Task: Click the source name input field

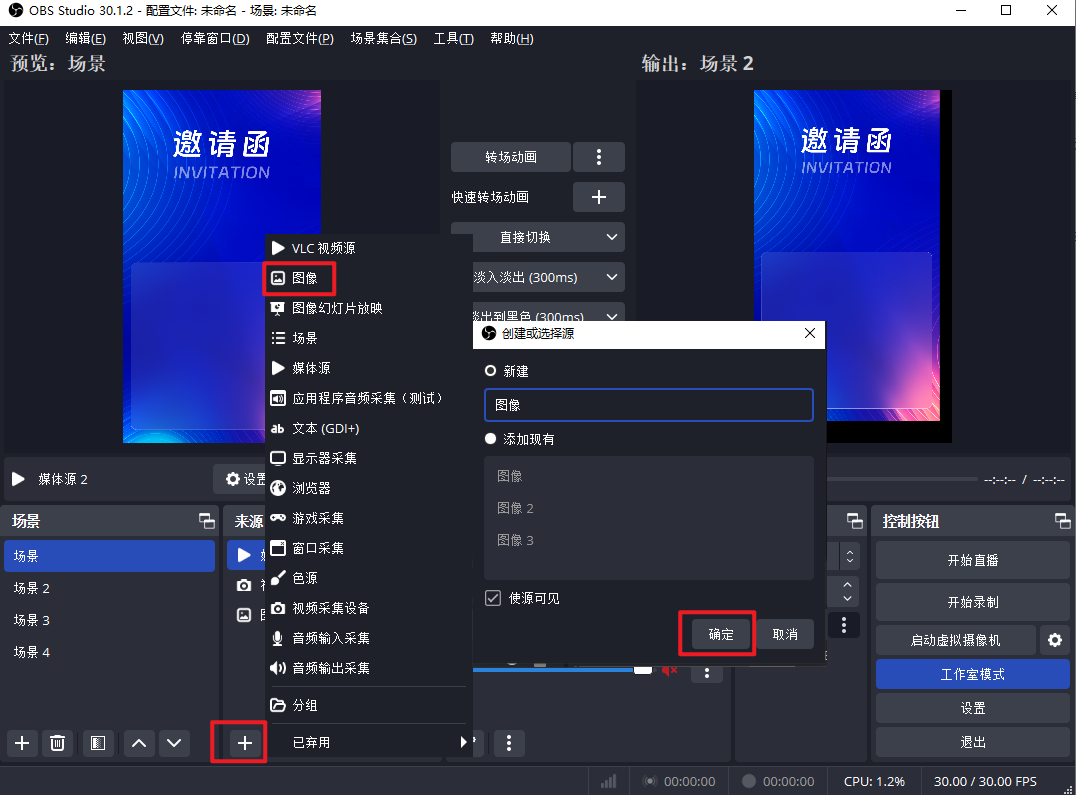Action: click(648, 405)
